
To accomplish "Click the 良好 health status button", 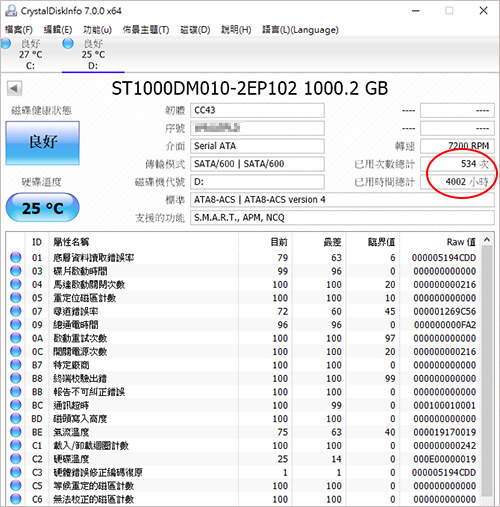I will coord(43,143).
